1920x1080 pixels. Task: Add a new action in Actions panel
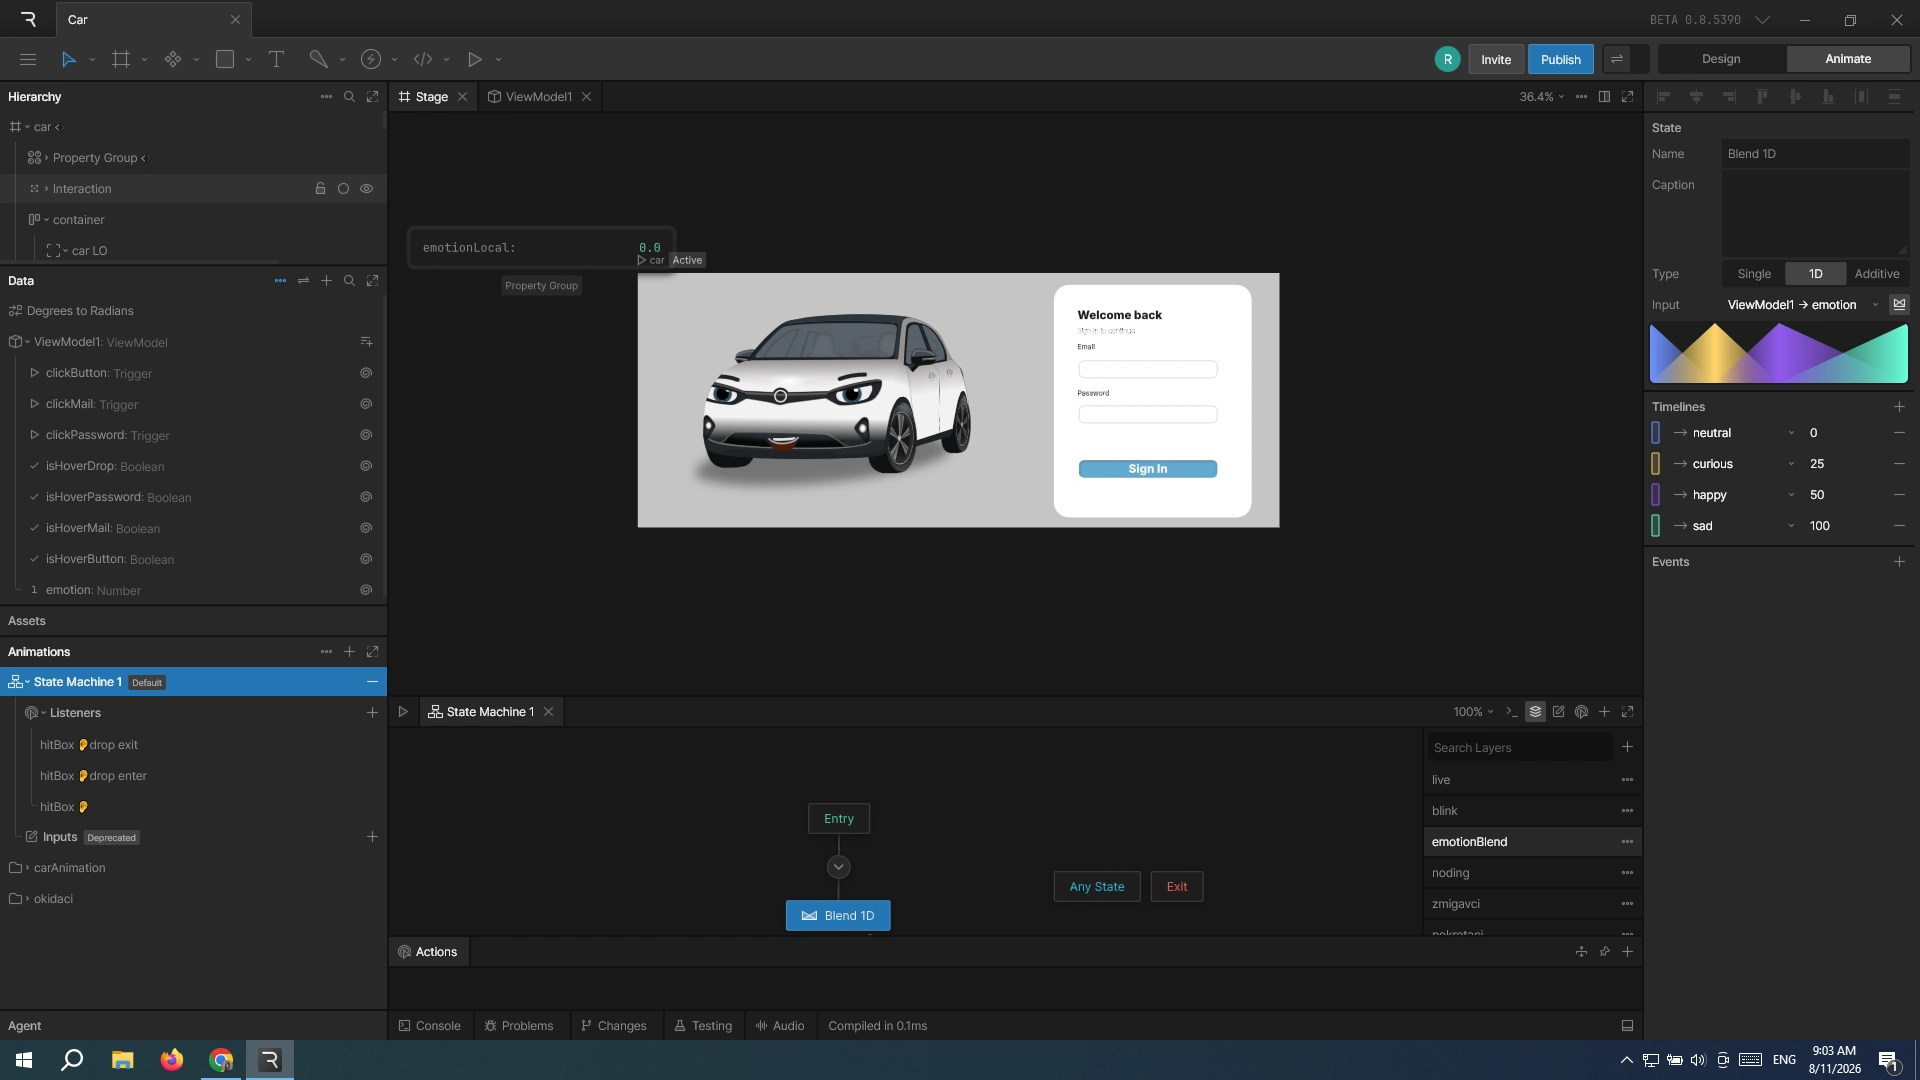(x=1627, y=952)
